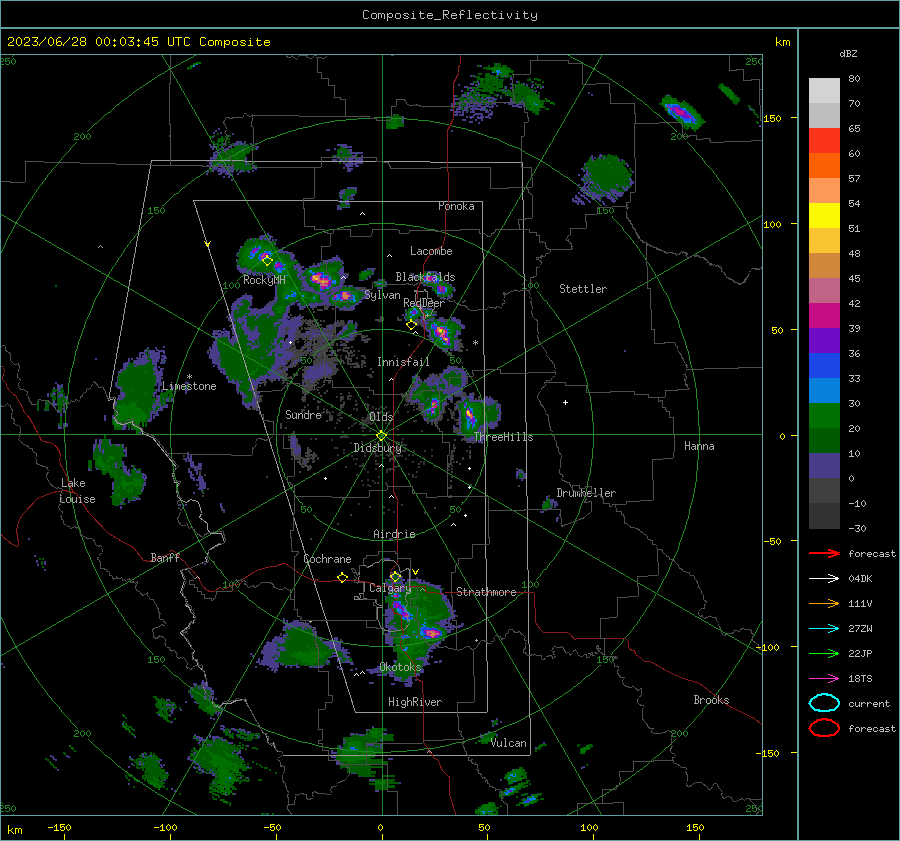Click the yellow diamond marker near RockyMH
This screenshot has height=841, width=900.
coord(267,261)
